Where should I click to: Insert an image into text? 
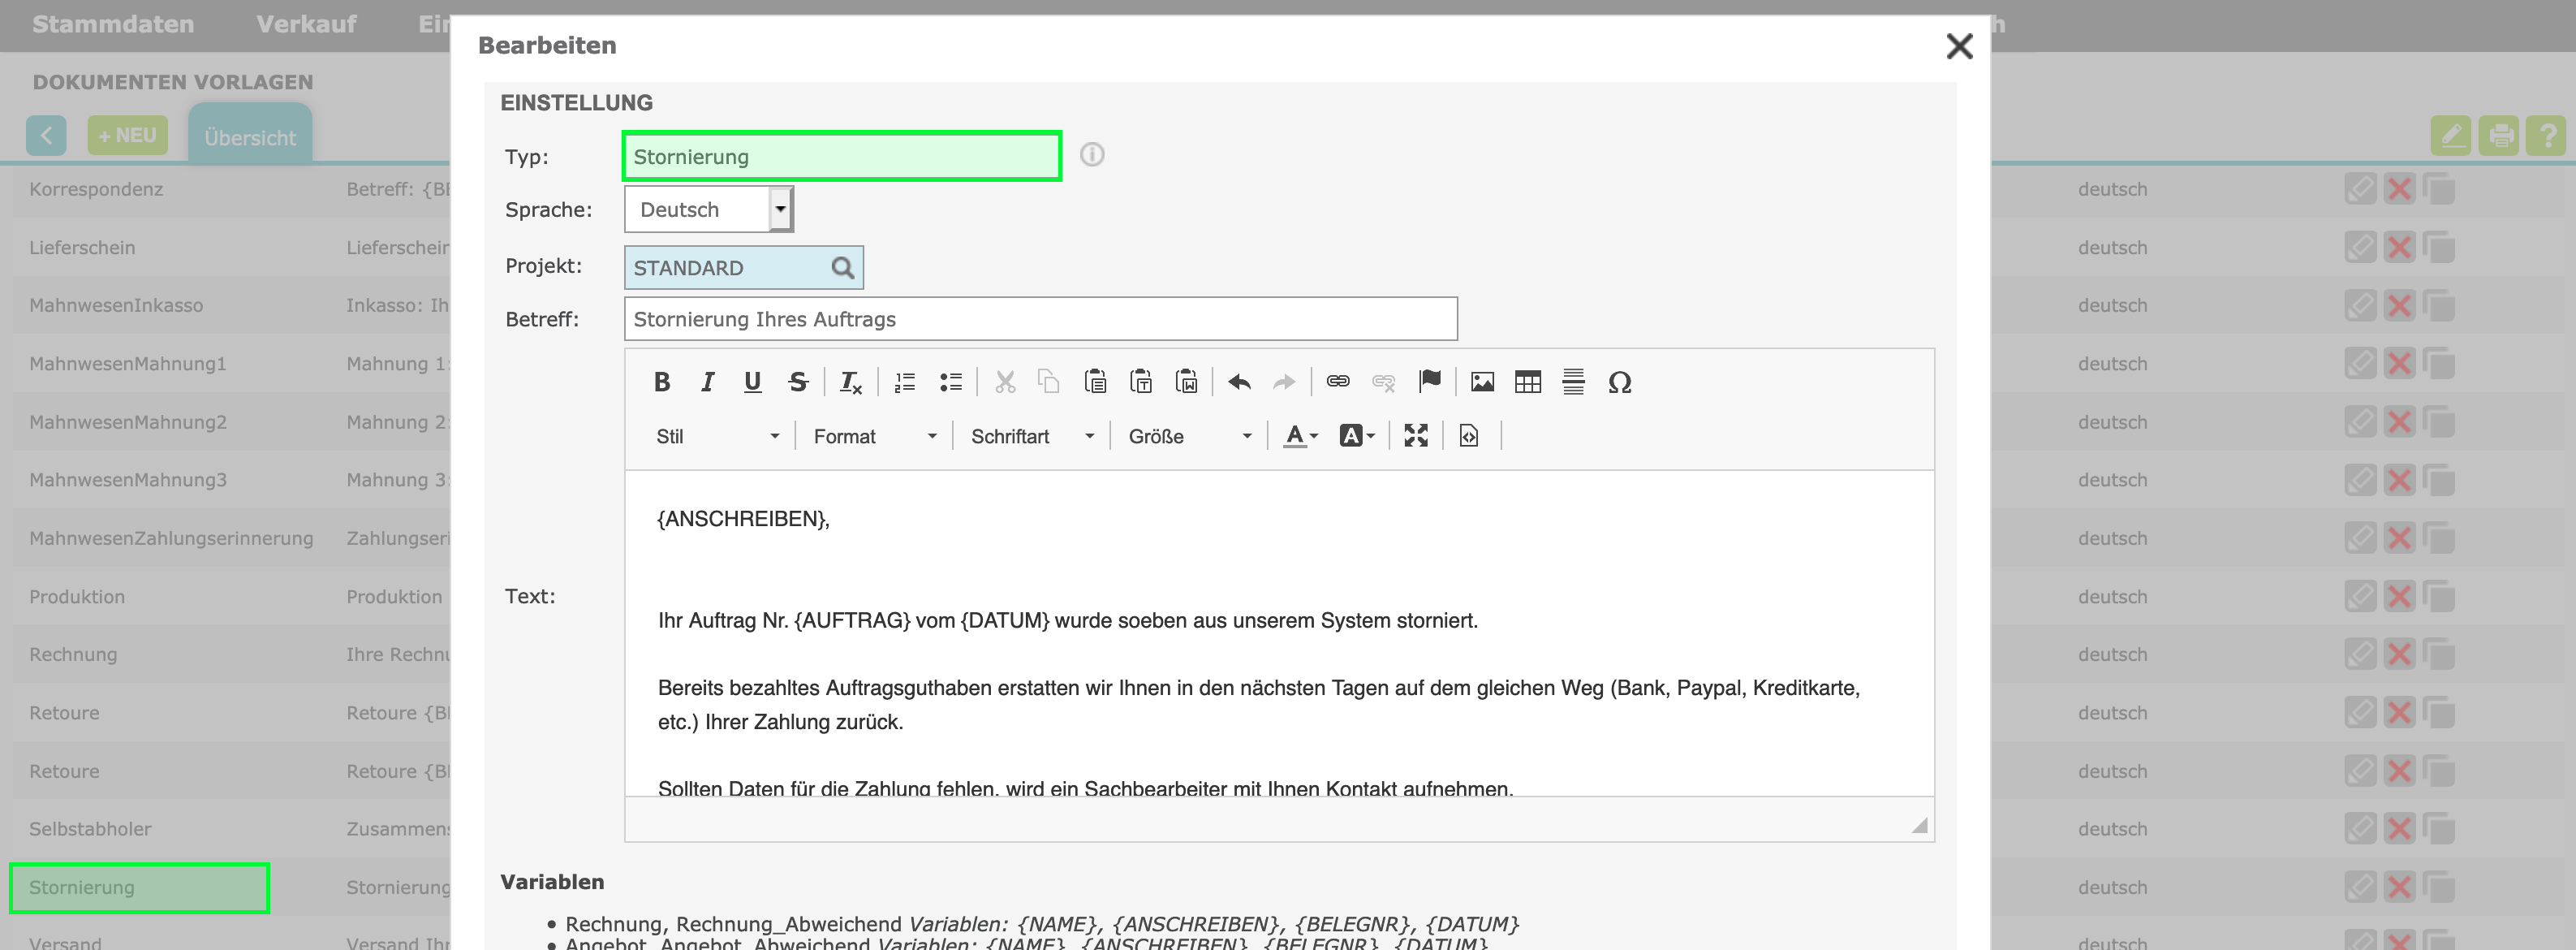[x=1482, y=382]
